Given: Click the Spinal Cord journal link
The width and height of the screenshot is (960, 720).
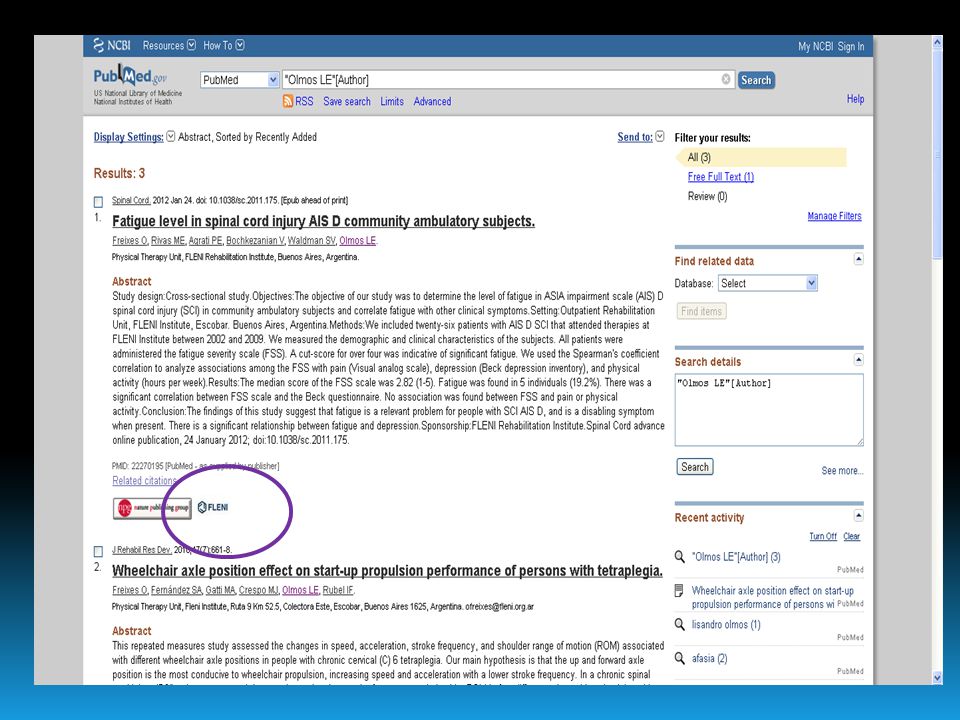Looking at the screenshot, I should click(131, 200).
